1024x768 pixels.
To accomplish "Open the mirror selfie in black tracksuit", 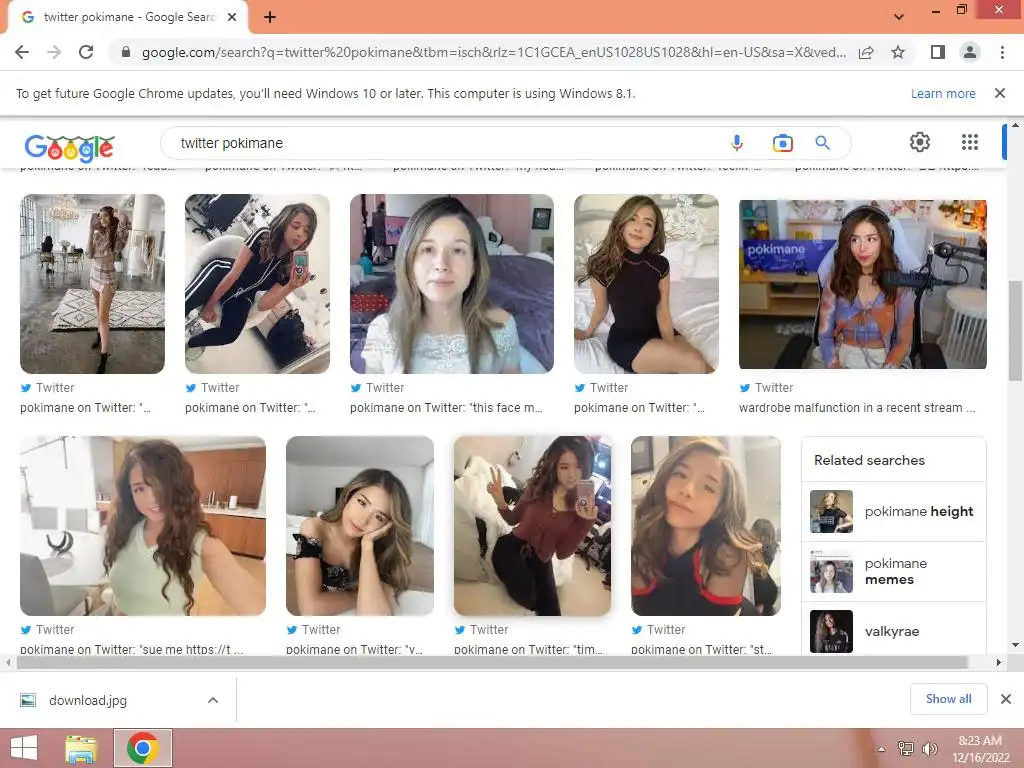I will [x=257, y=284].
